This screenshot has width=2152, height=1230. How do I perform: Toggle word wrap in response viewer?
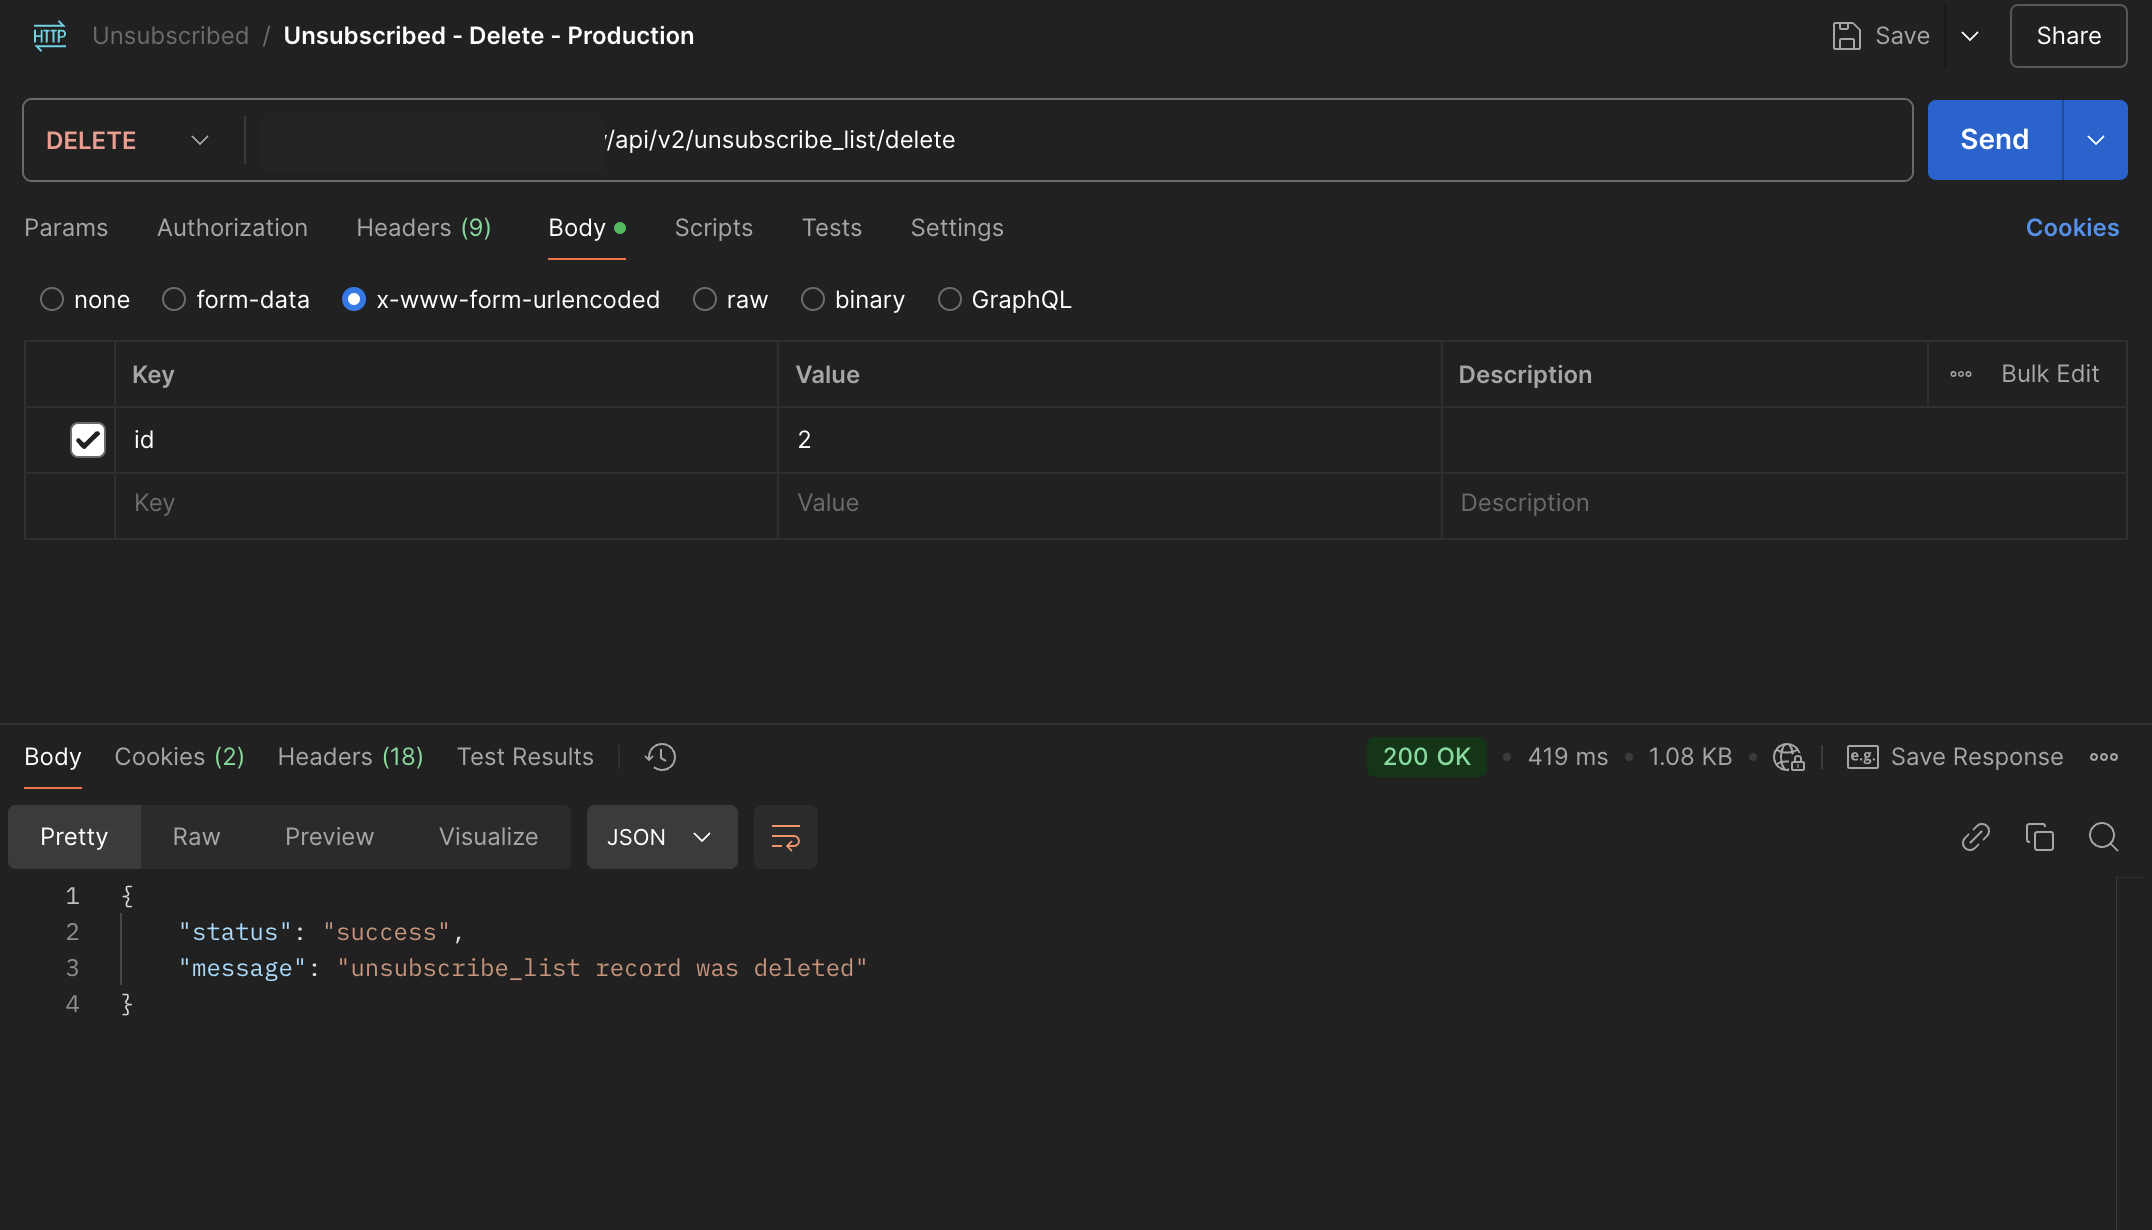click(785, 837)
